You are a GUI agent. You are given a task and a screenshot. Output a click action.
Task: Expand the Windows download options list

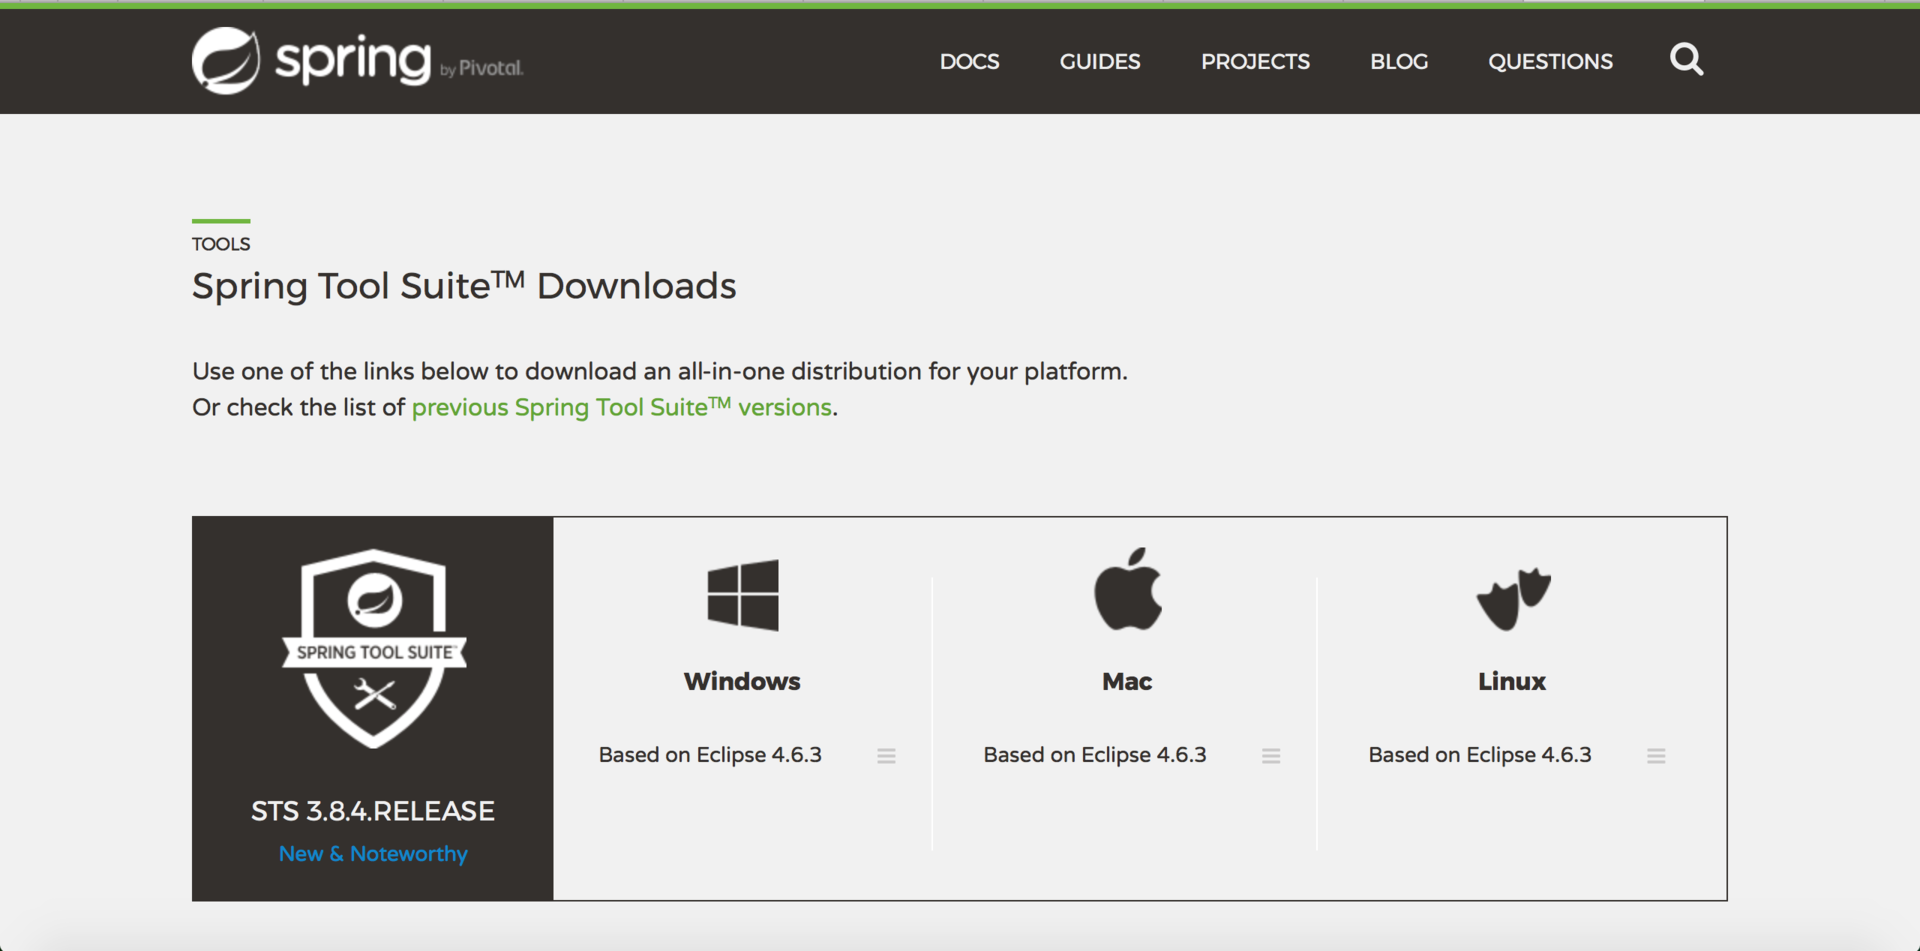tap(886, 756)
